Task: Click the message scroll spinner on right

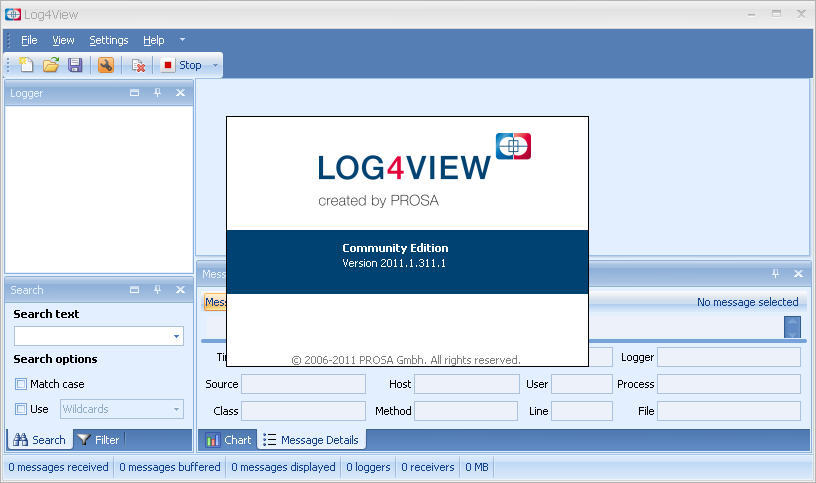Action: pos(792,327)
